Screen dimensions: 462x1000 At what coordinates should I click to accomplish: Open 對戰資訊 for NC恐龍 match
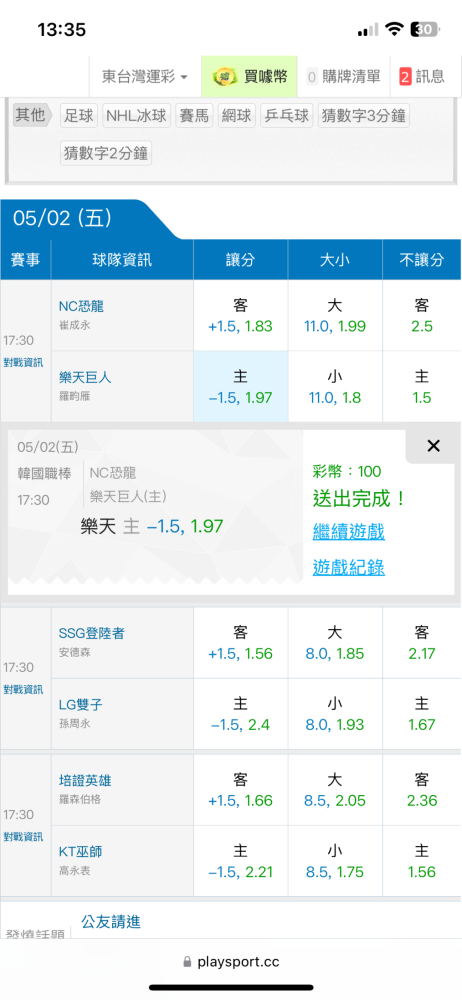click(x=23, y=362)
